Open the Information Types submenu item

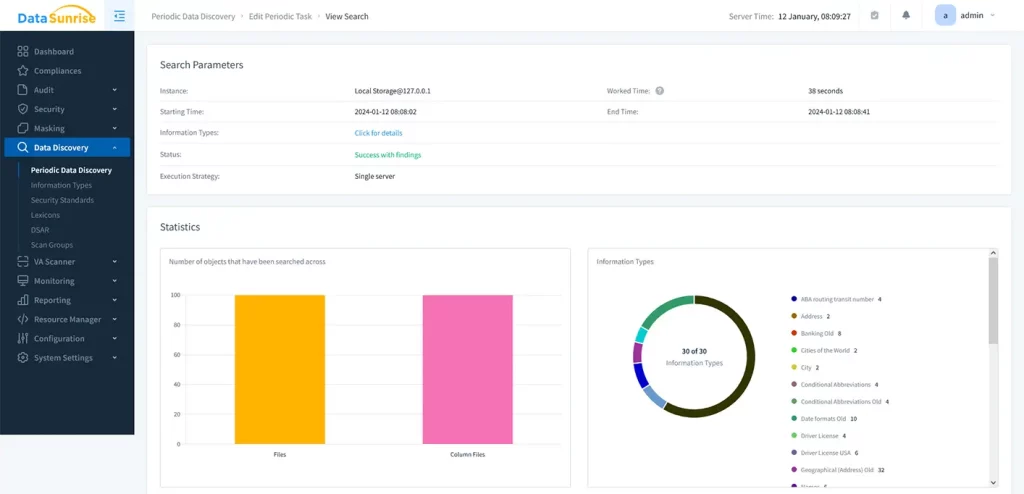click(x=61, y=185)
